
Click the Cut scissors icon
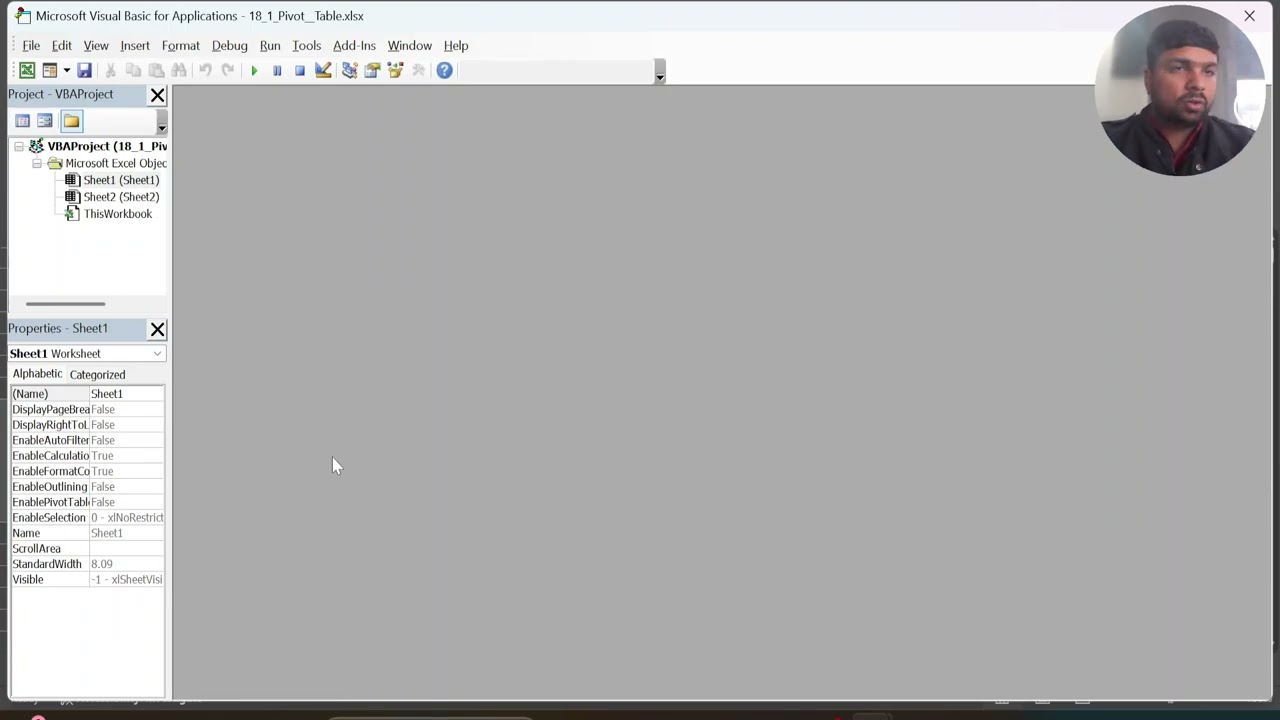point(110,70)
